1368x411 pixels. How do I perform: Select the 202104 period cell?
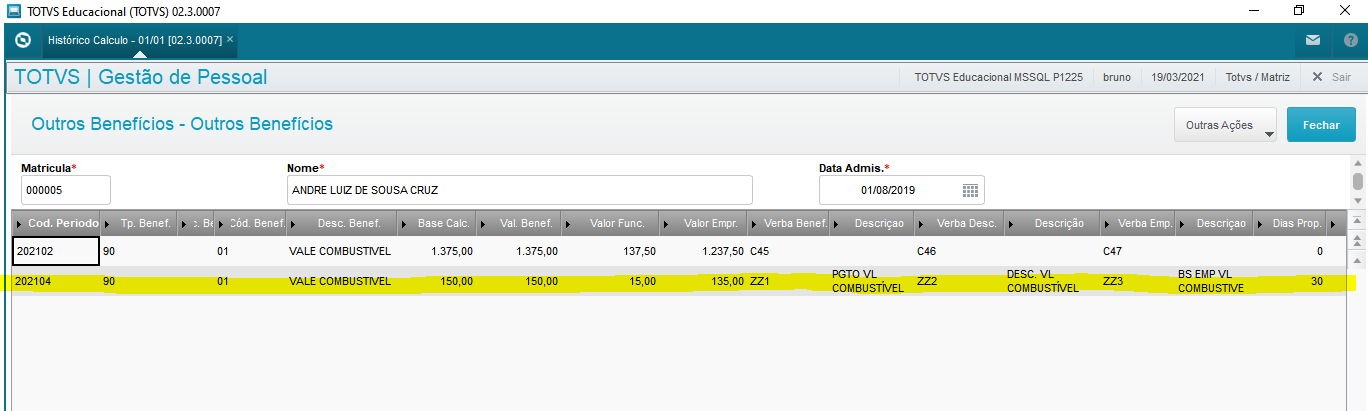coord(55,282)
